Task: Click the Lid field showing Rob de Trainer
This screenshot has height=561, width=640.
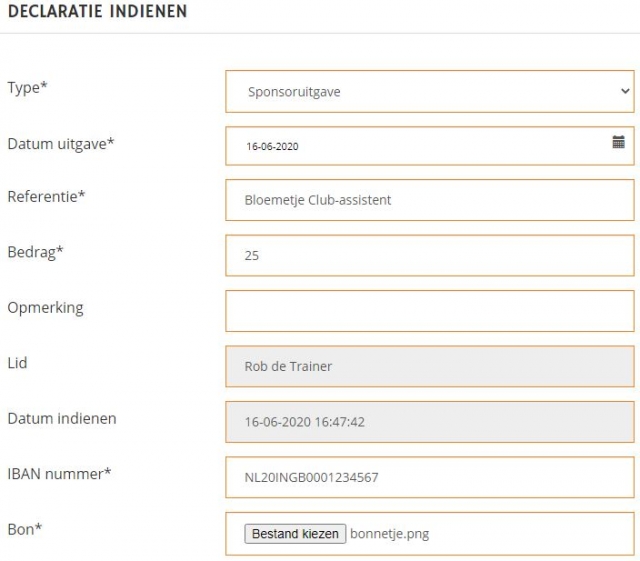Action: [429, 366]
